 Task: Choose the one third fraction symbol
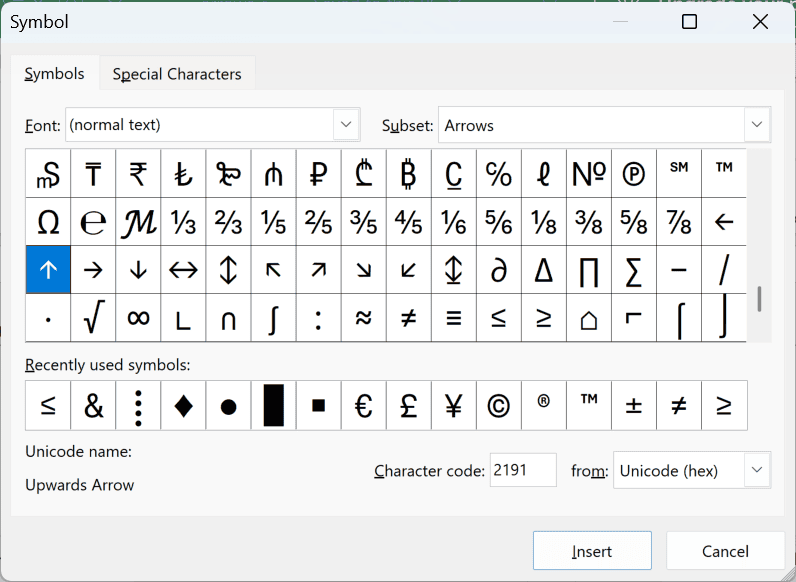183,222
